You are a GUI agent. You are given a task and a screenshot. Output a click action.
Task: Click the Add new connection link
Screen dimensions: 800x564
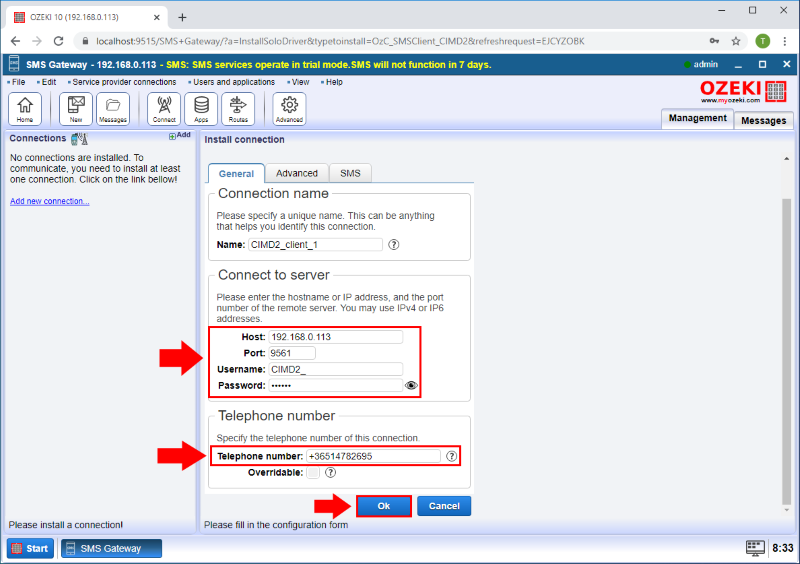click(x=49, y=201)
